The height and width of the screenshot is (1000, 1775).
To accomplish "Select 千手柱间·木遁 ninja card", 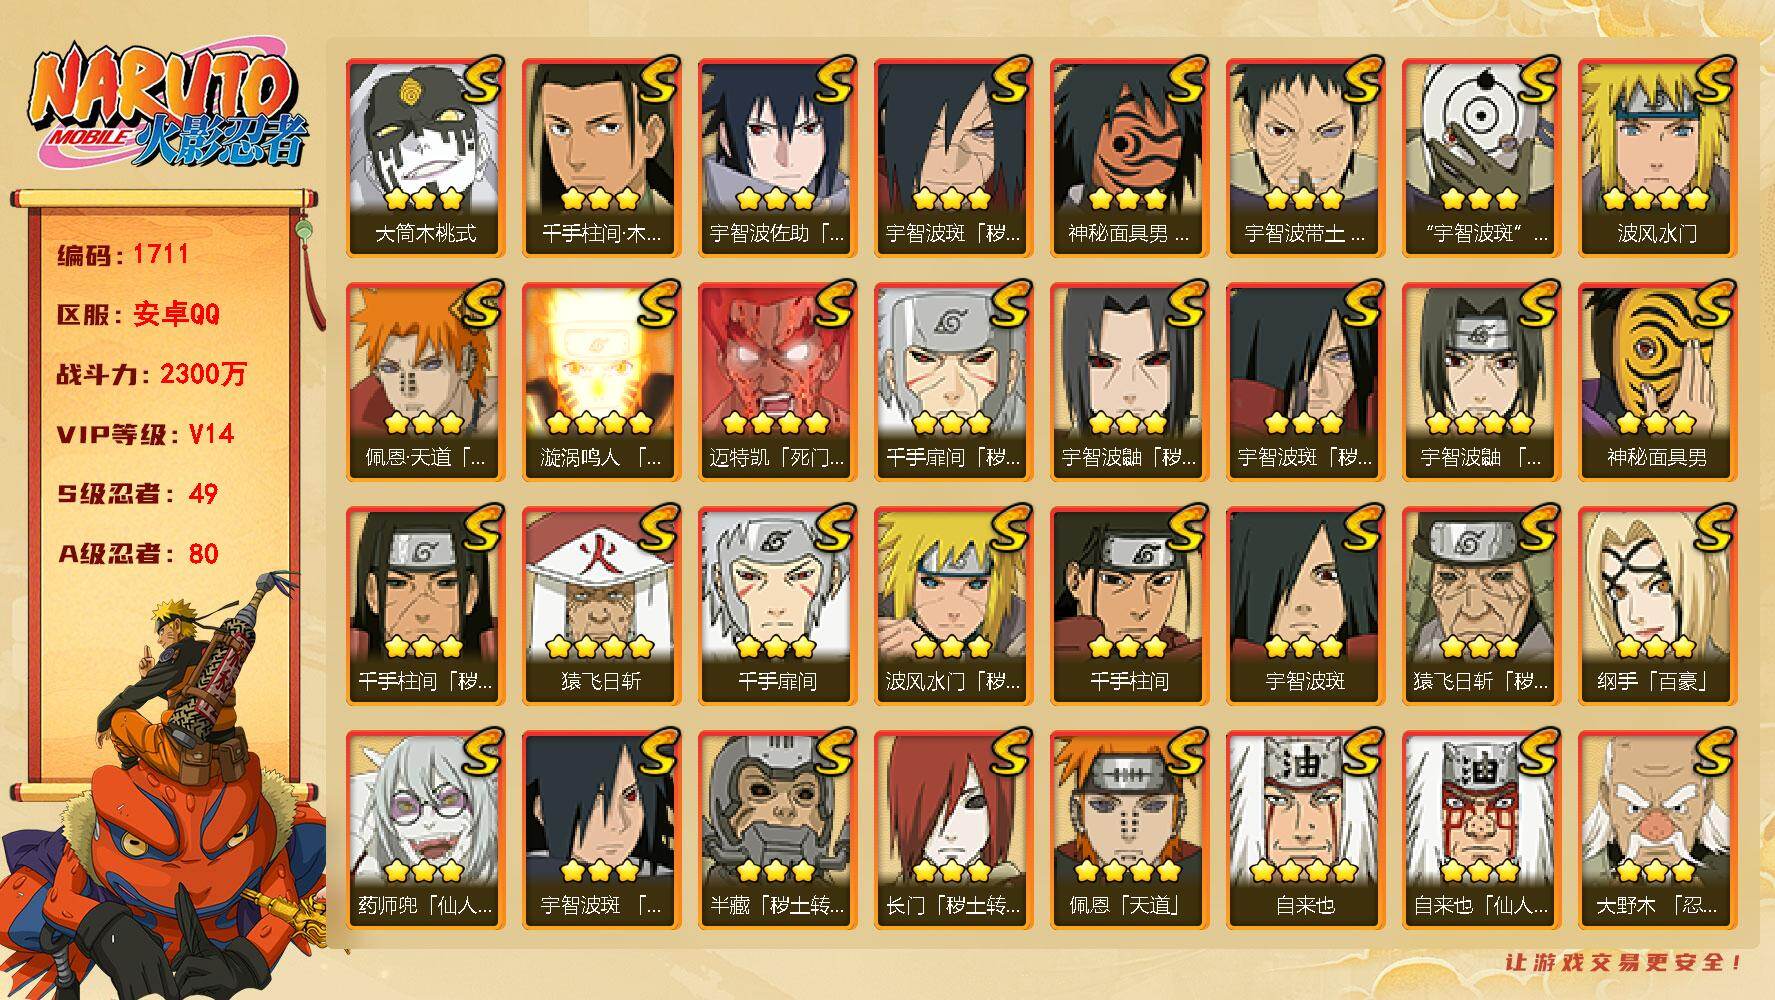I will 601,158.
